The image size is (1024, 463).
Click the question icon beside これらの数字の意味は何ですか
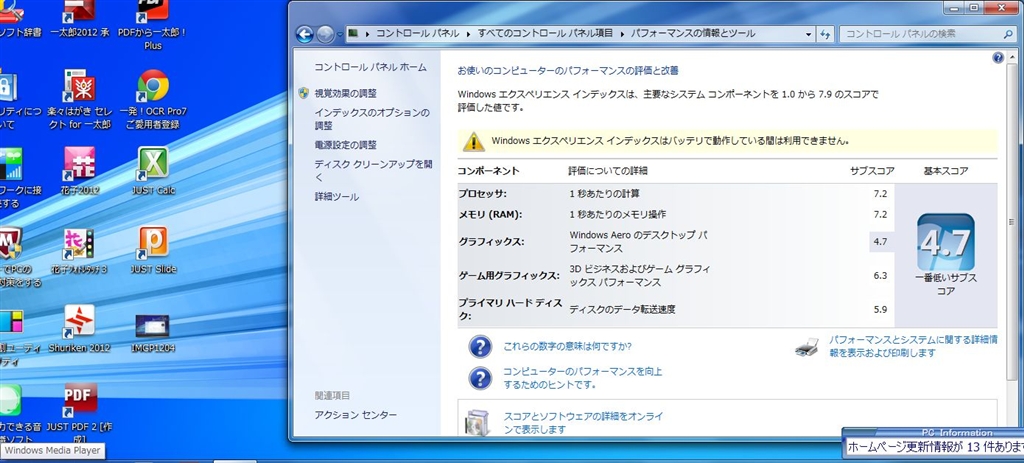pyautogui.click(x=480, y=347)
